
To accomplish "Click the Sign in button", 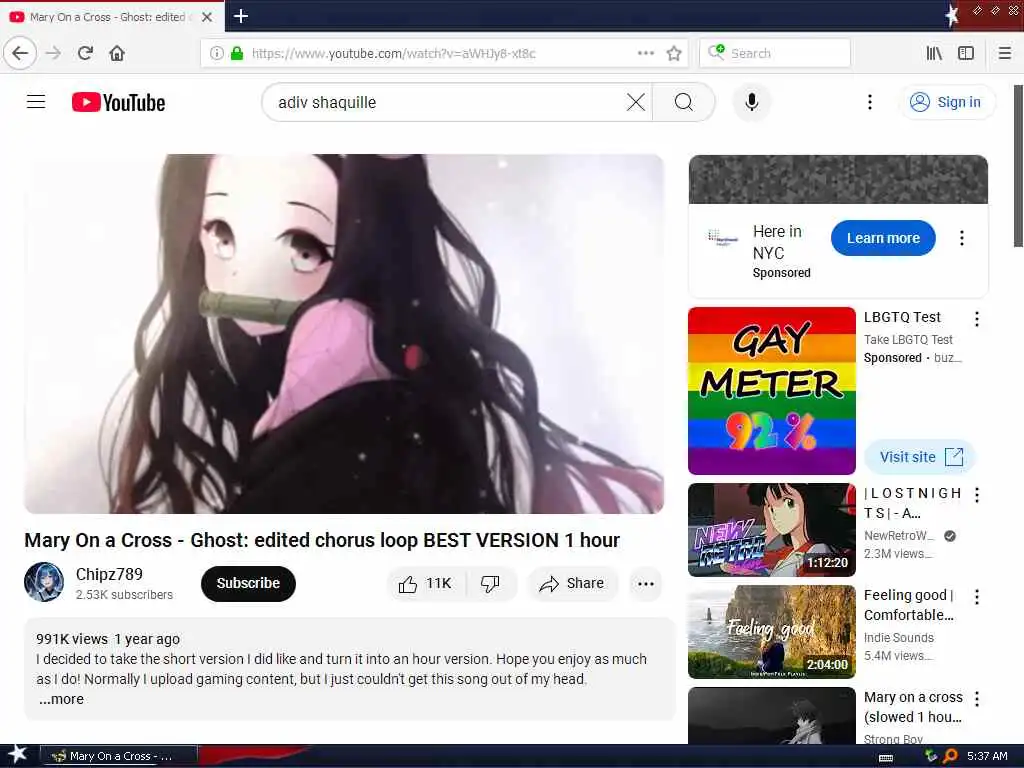I will point(946,102).
